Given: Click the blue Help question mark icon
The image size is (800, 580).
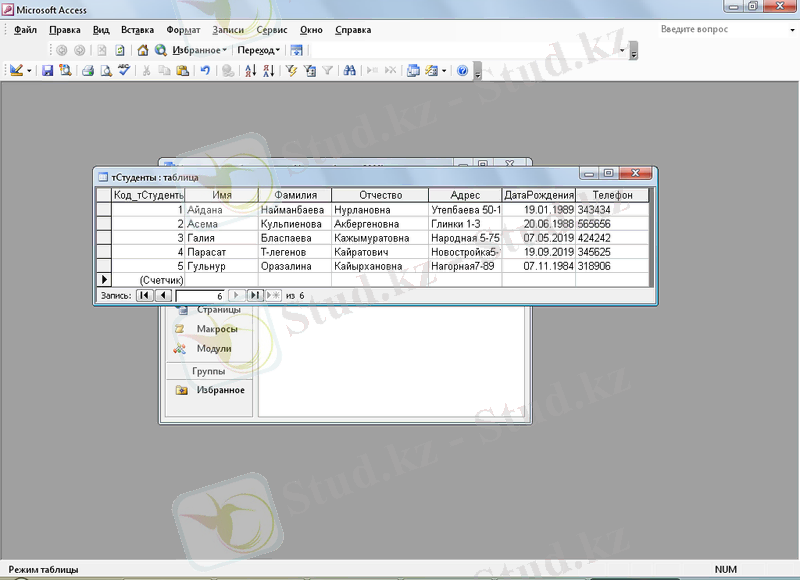Looking at the screenshot, I should [462, 71].
